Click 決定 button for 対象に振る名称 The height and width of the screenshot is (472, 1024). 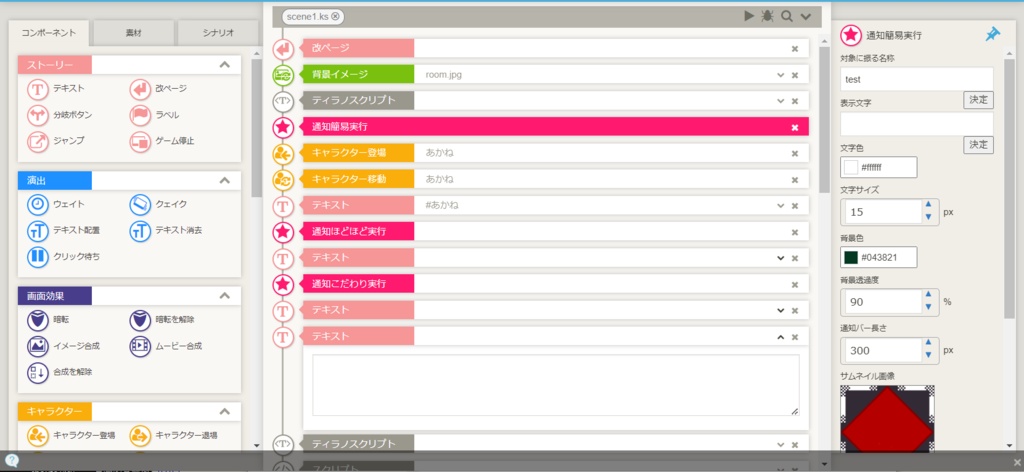(978, 100)
